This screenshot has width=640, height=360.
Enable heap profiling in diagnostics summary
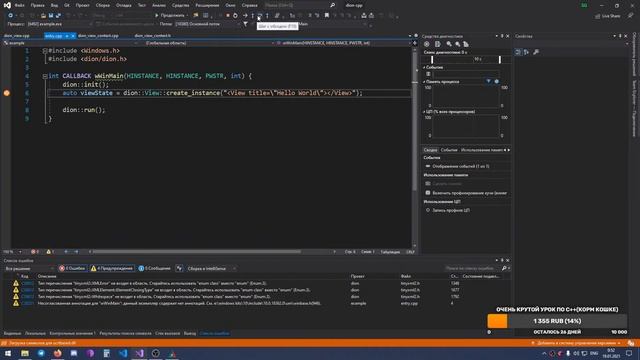466,193
